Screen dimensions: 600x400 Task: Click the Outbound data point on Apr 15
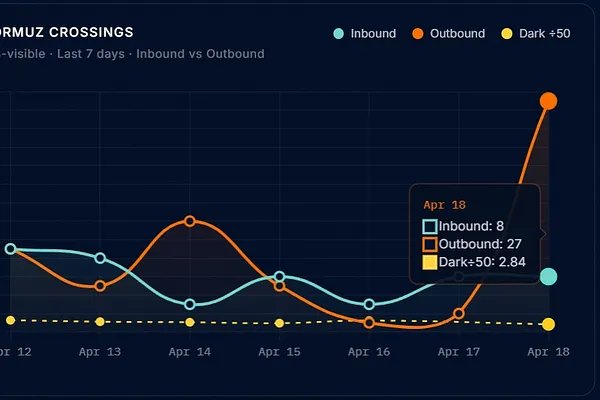tap(280, 287)
